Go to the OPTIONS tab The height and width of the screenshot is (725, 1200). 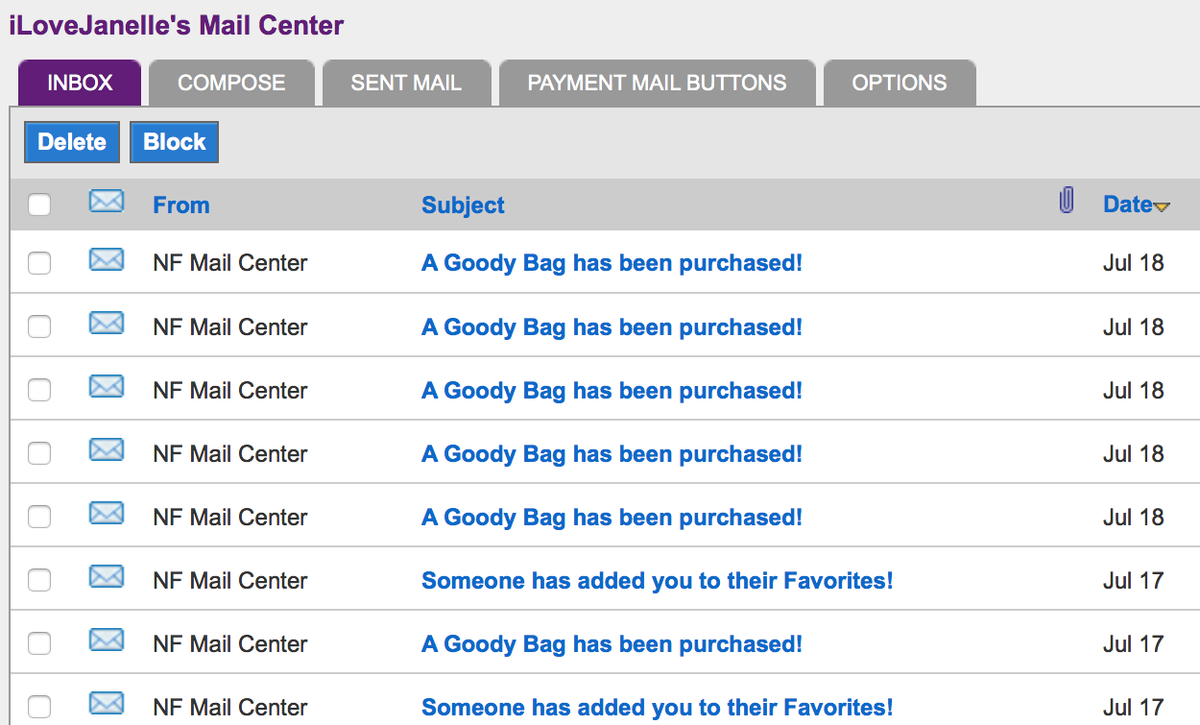pos(899,83)
